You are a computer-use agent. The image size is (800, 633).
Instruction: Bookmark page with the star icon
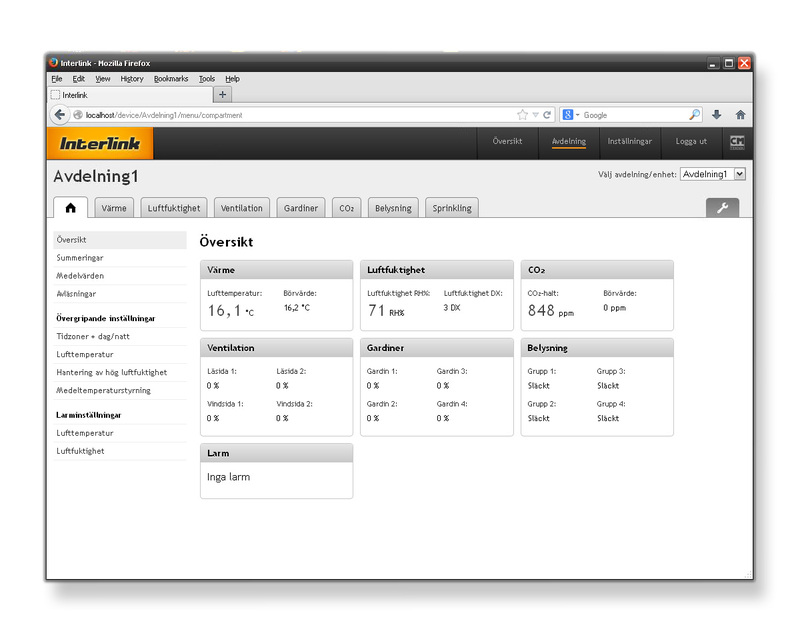click(x=522, y=115)
